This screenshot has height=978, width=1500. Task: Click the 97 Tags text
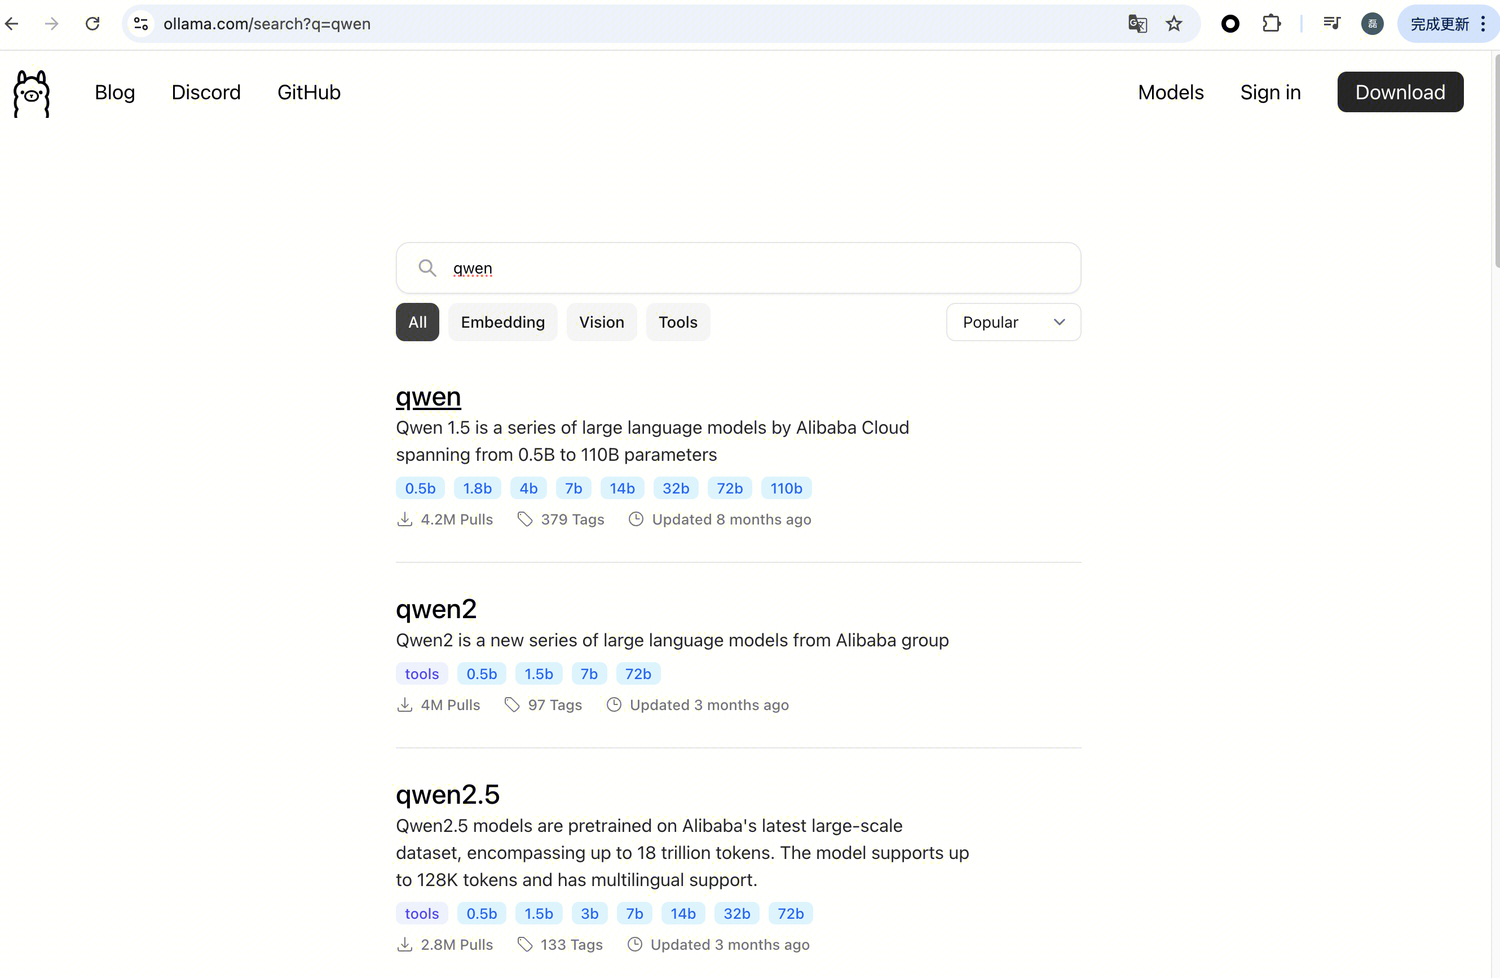[555, 705]
